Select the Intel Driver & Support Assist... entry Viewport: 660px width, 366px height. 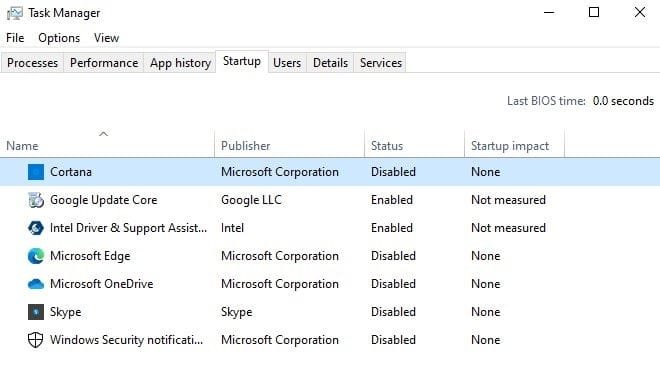coord(128,228)
